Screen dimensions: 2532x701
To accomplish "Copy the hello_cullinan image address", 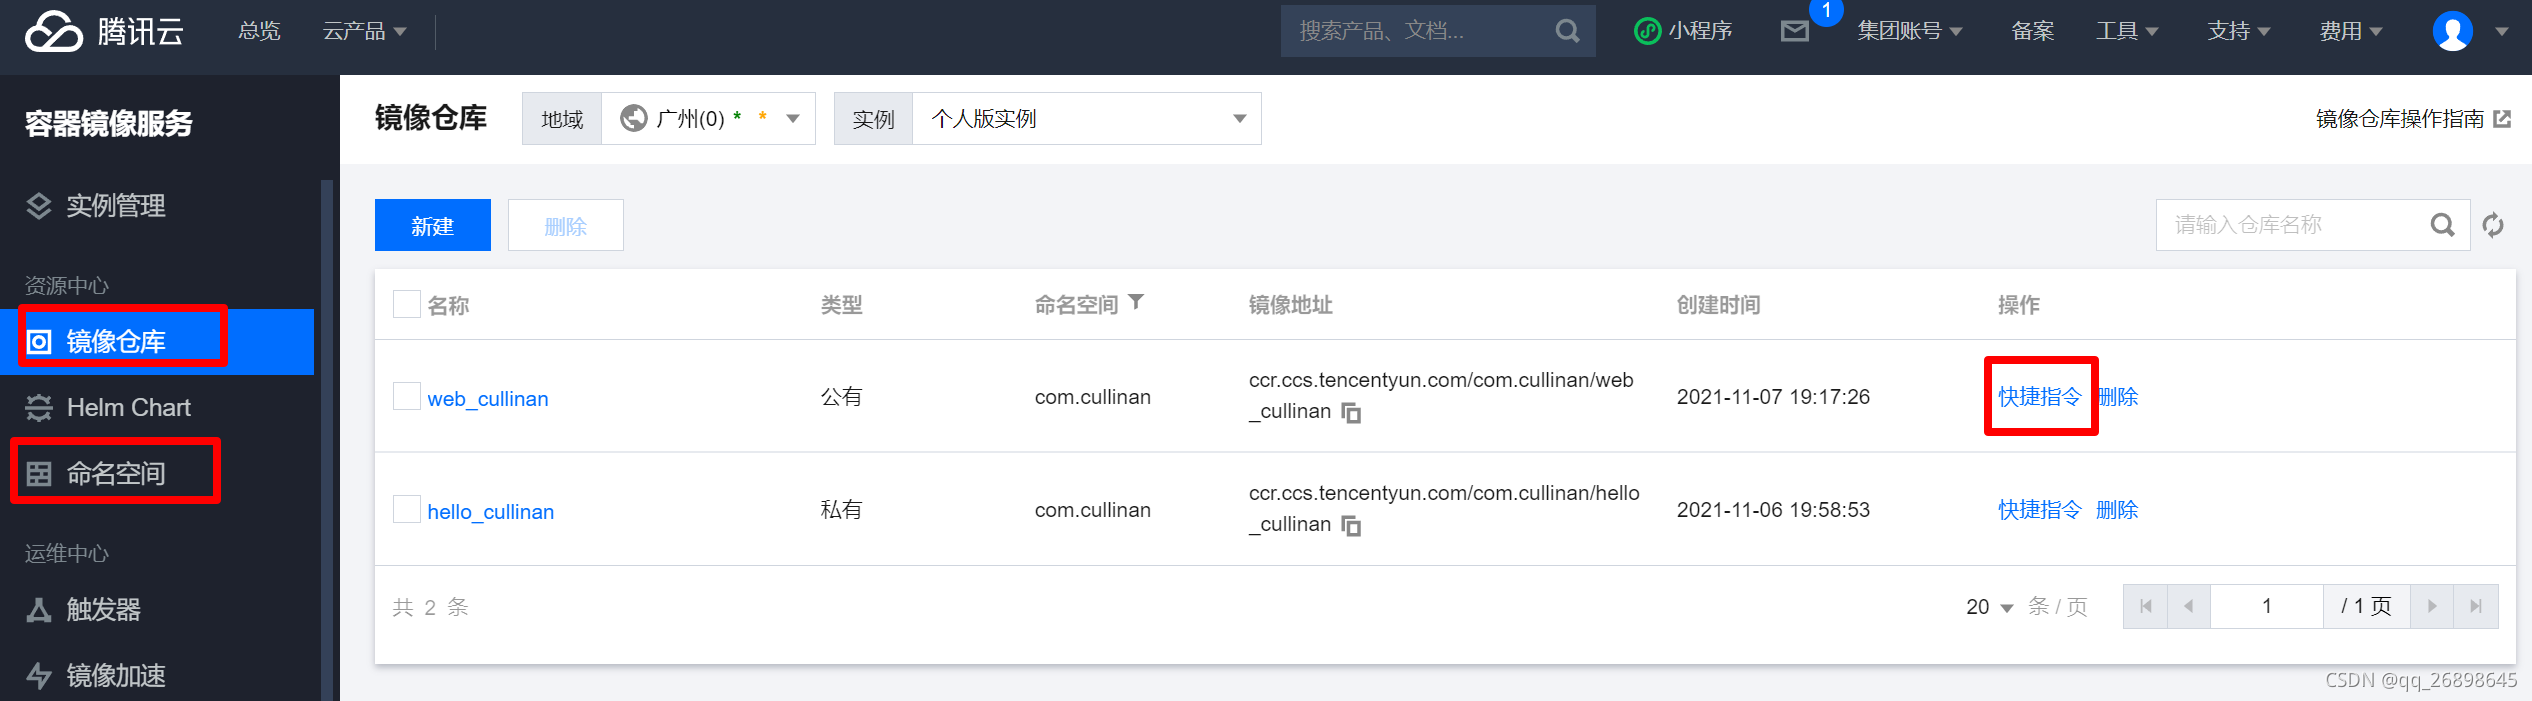I will point(1351,525).
